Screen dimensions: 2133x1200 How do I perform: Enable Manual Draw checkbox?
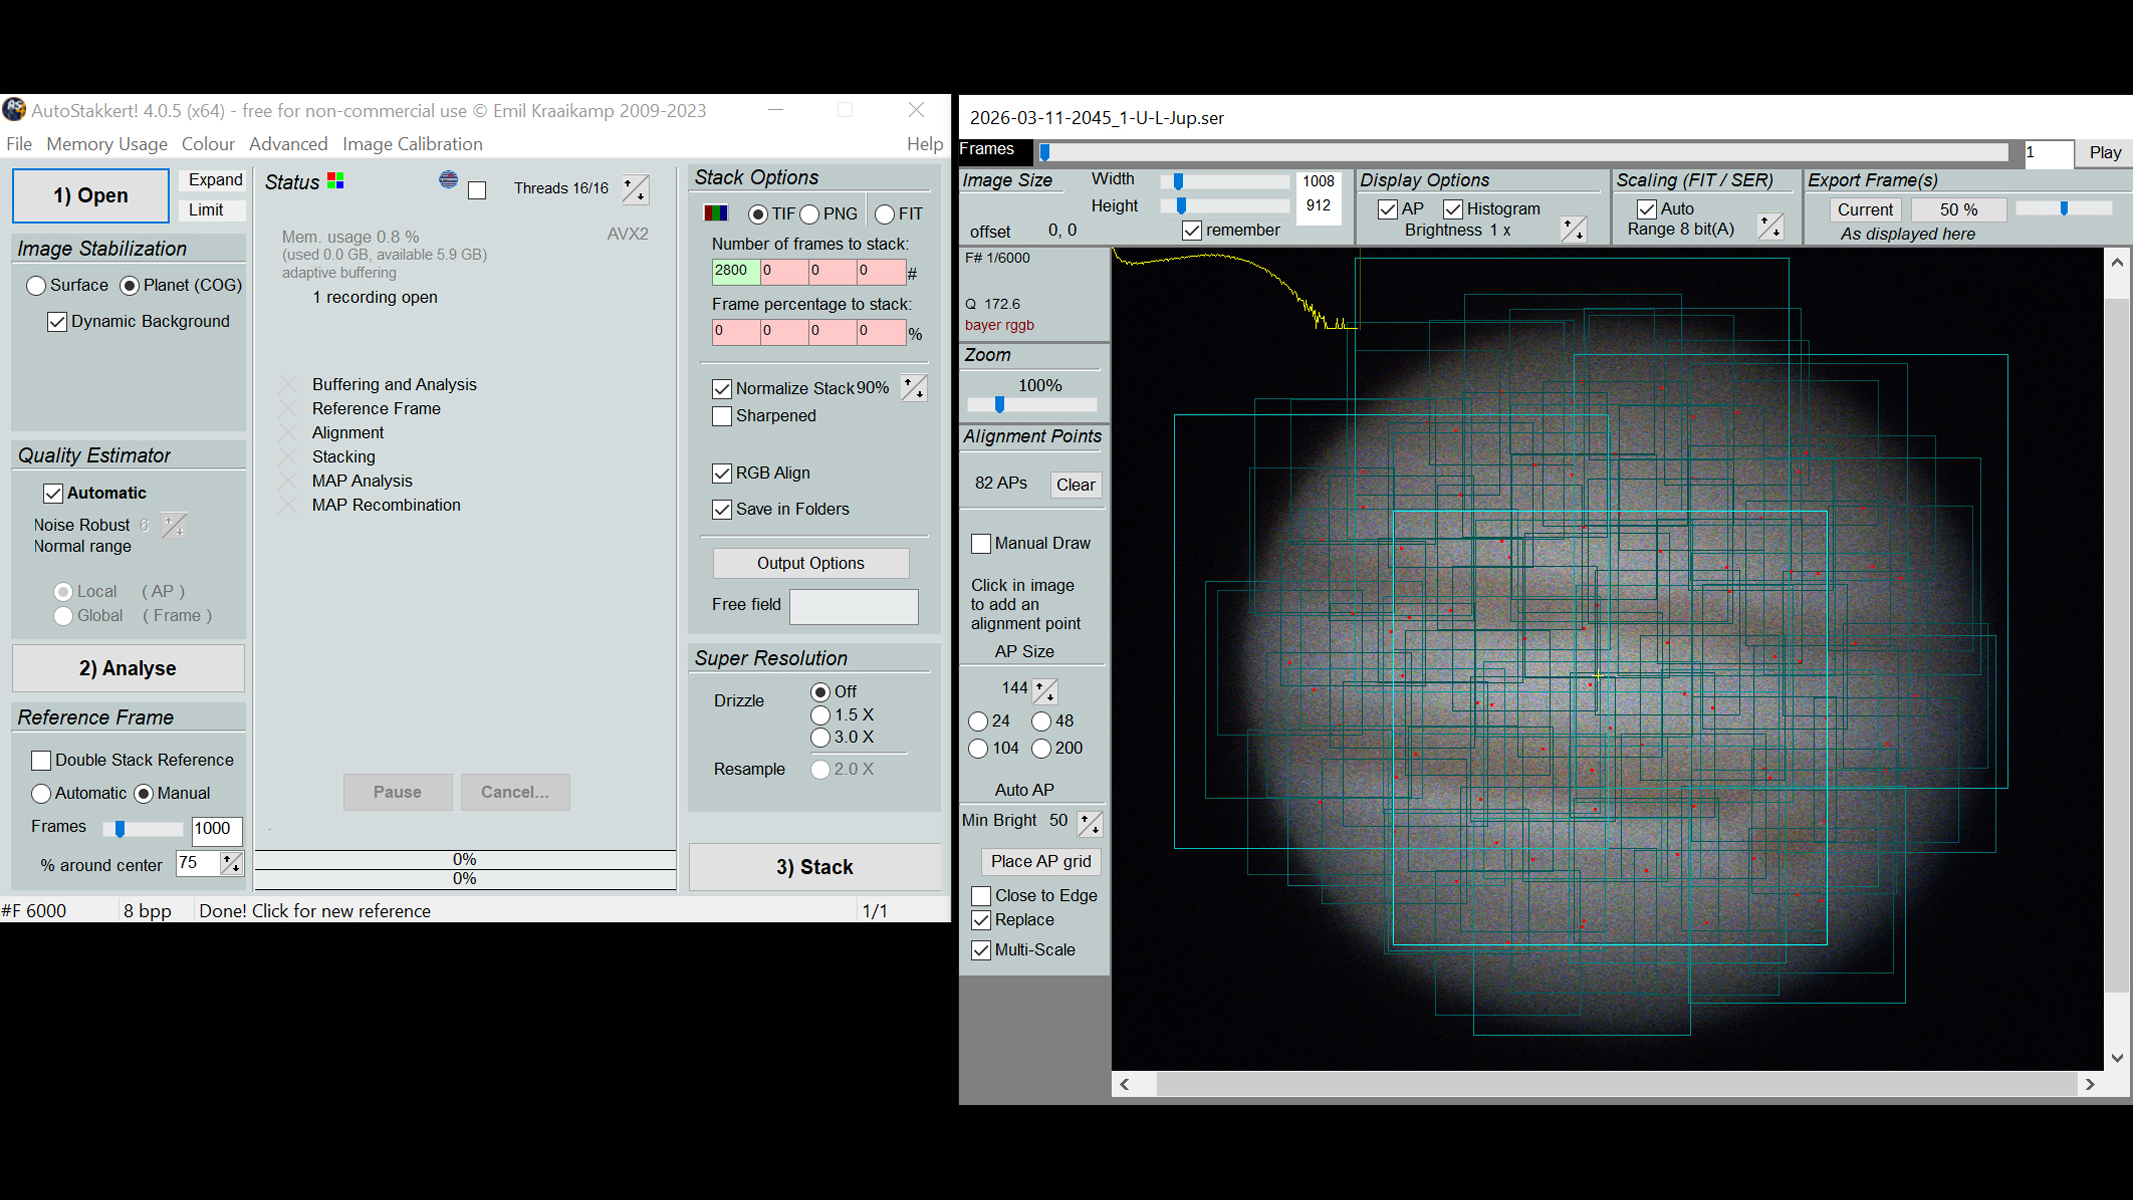click(x=981, y=543)
